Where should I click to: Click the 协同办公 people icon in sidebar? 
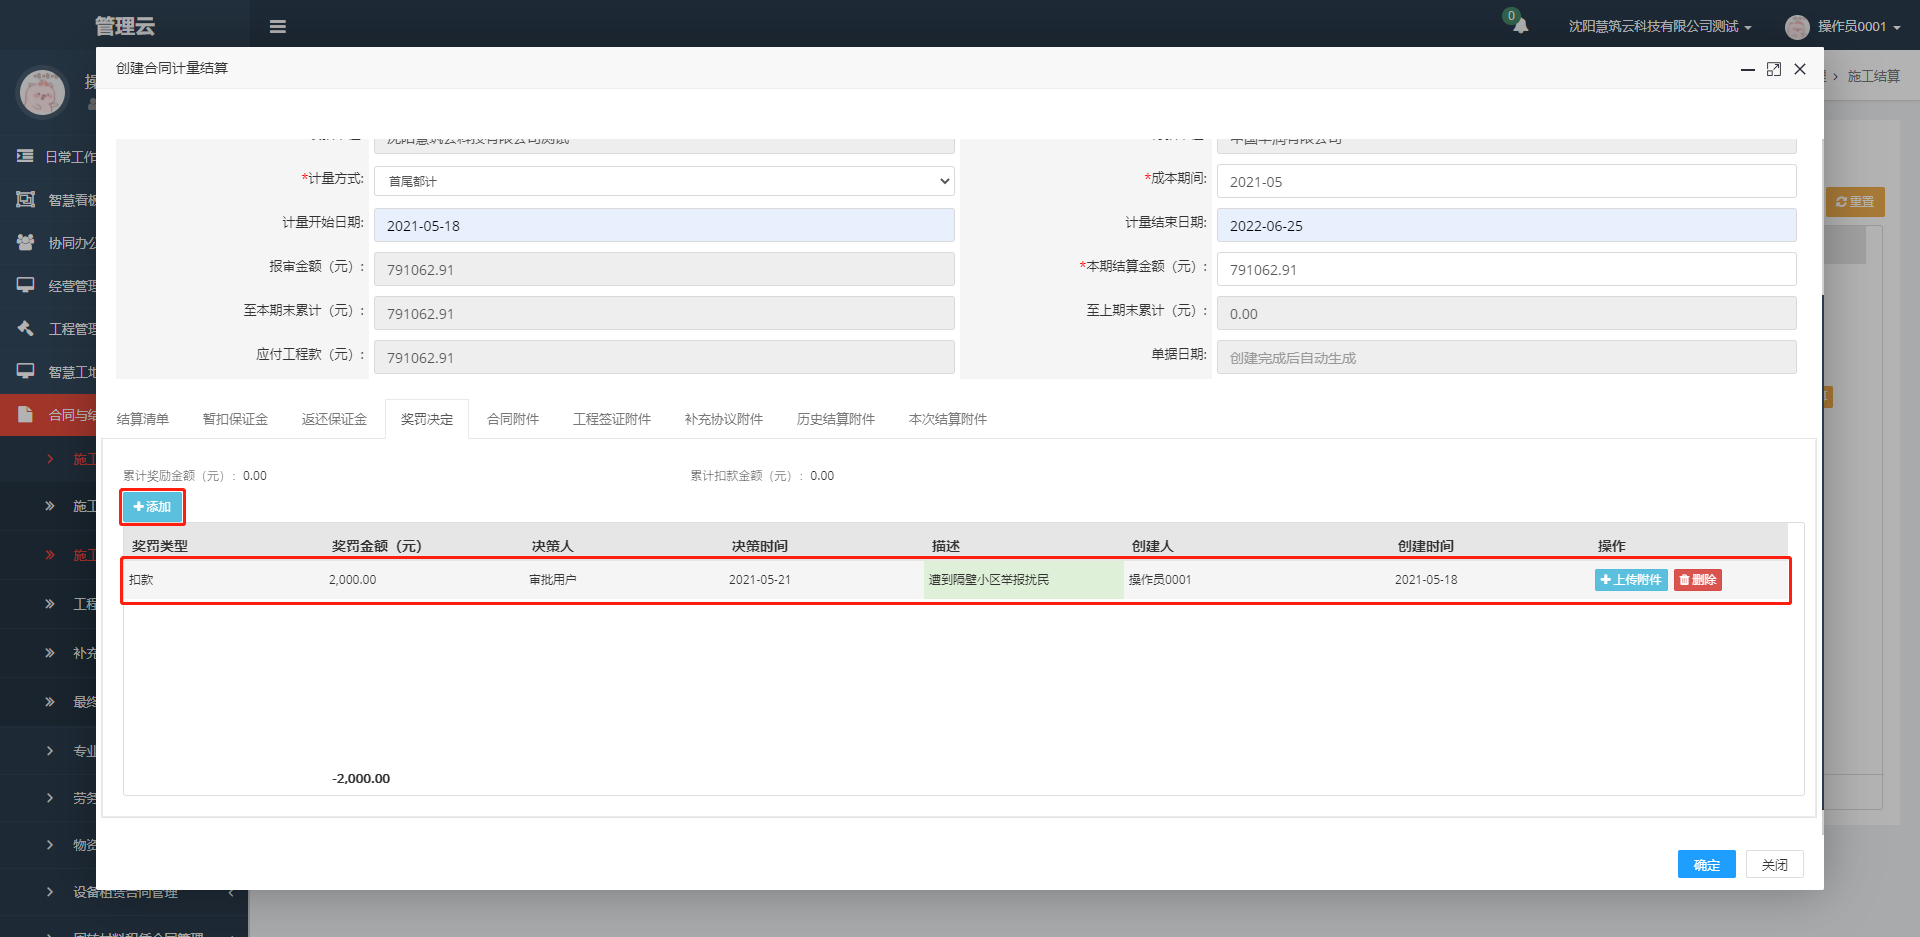pos(26,242)
